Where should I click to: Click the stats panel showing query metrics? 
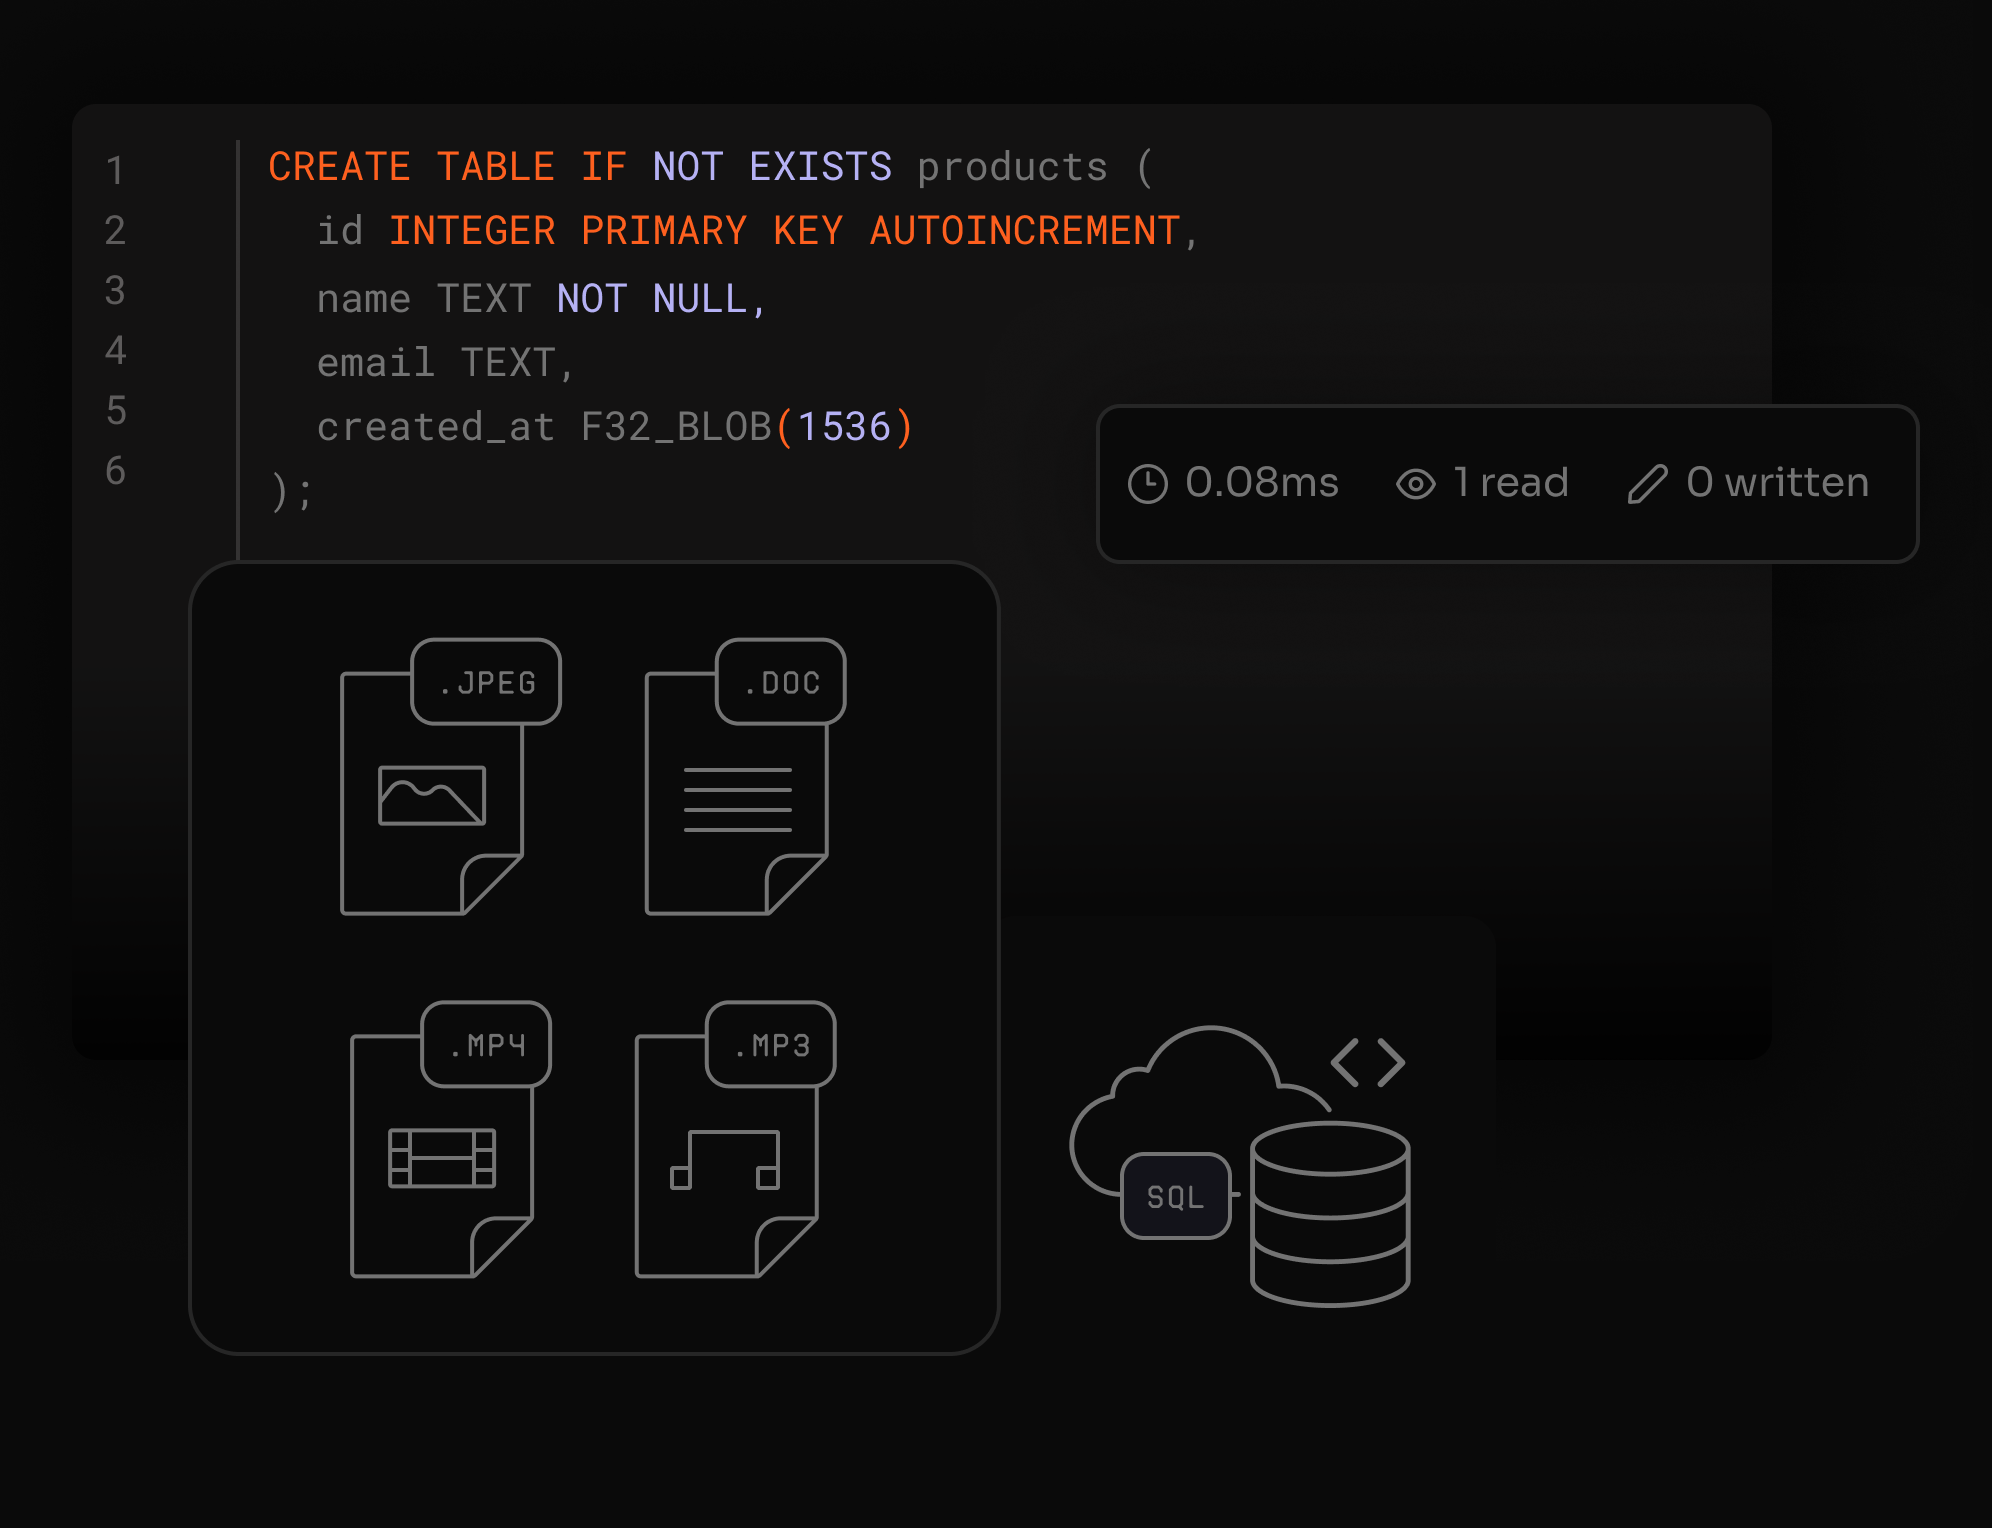pyautogui.click(x=1508, y=483)
